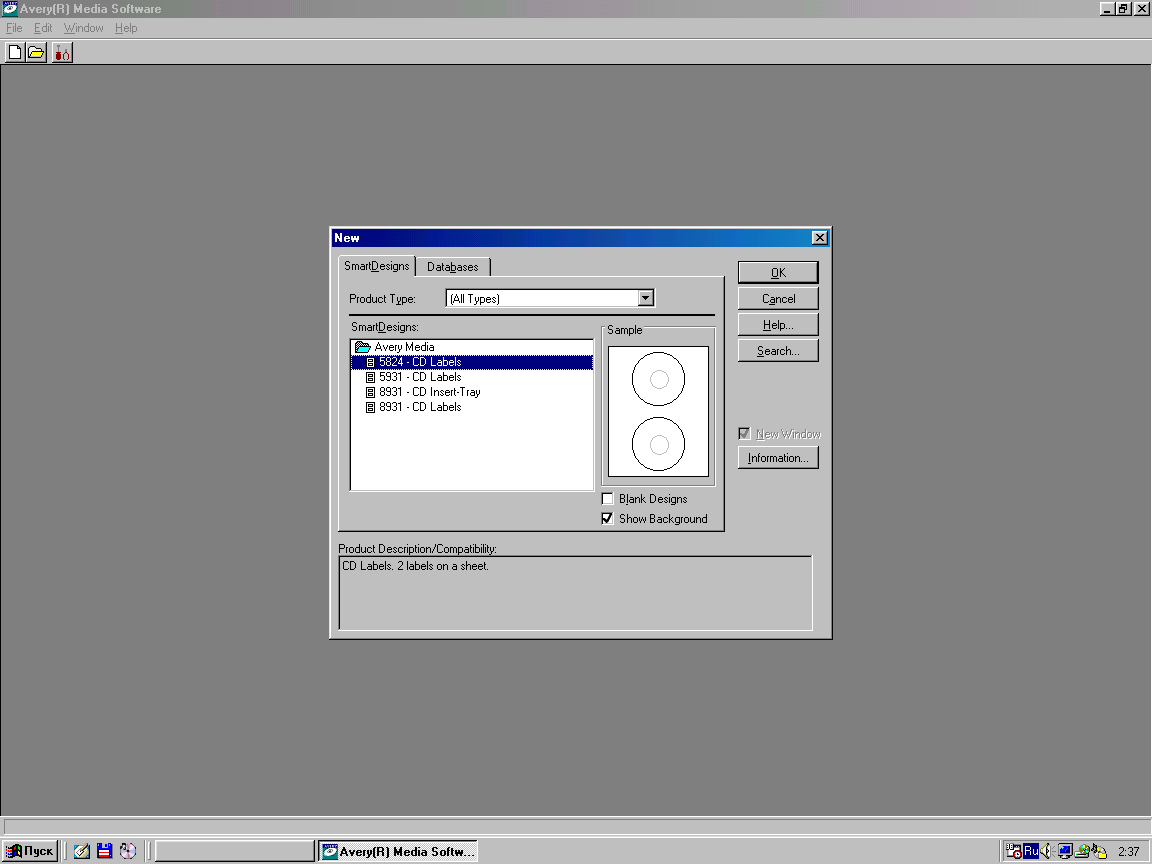Switch to the Databases tab

453,267
